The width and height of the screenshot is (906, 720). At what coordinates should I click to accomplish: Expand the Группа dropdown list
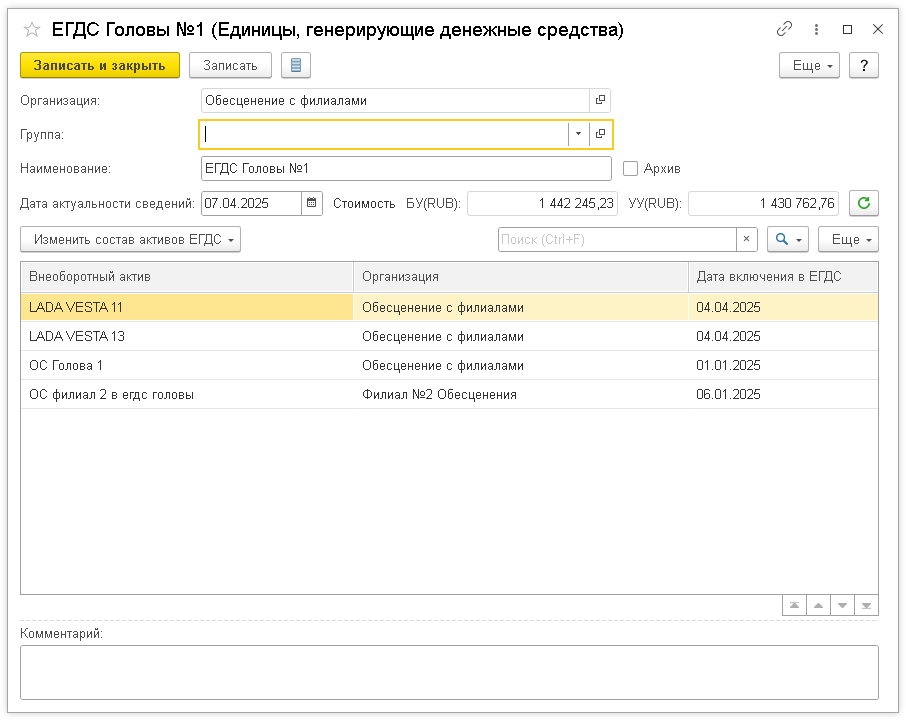click(578, 134)
